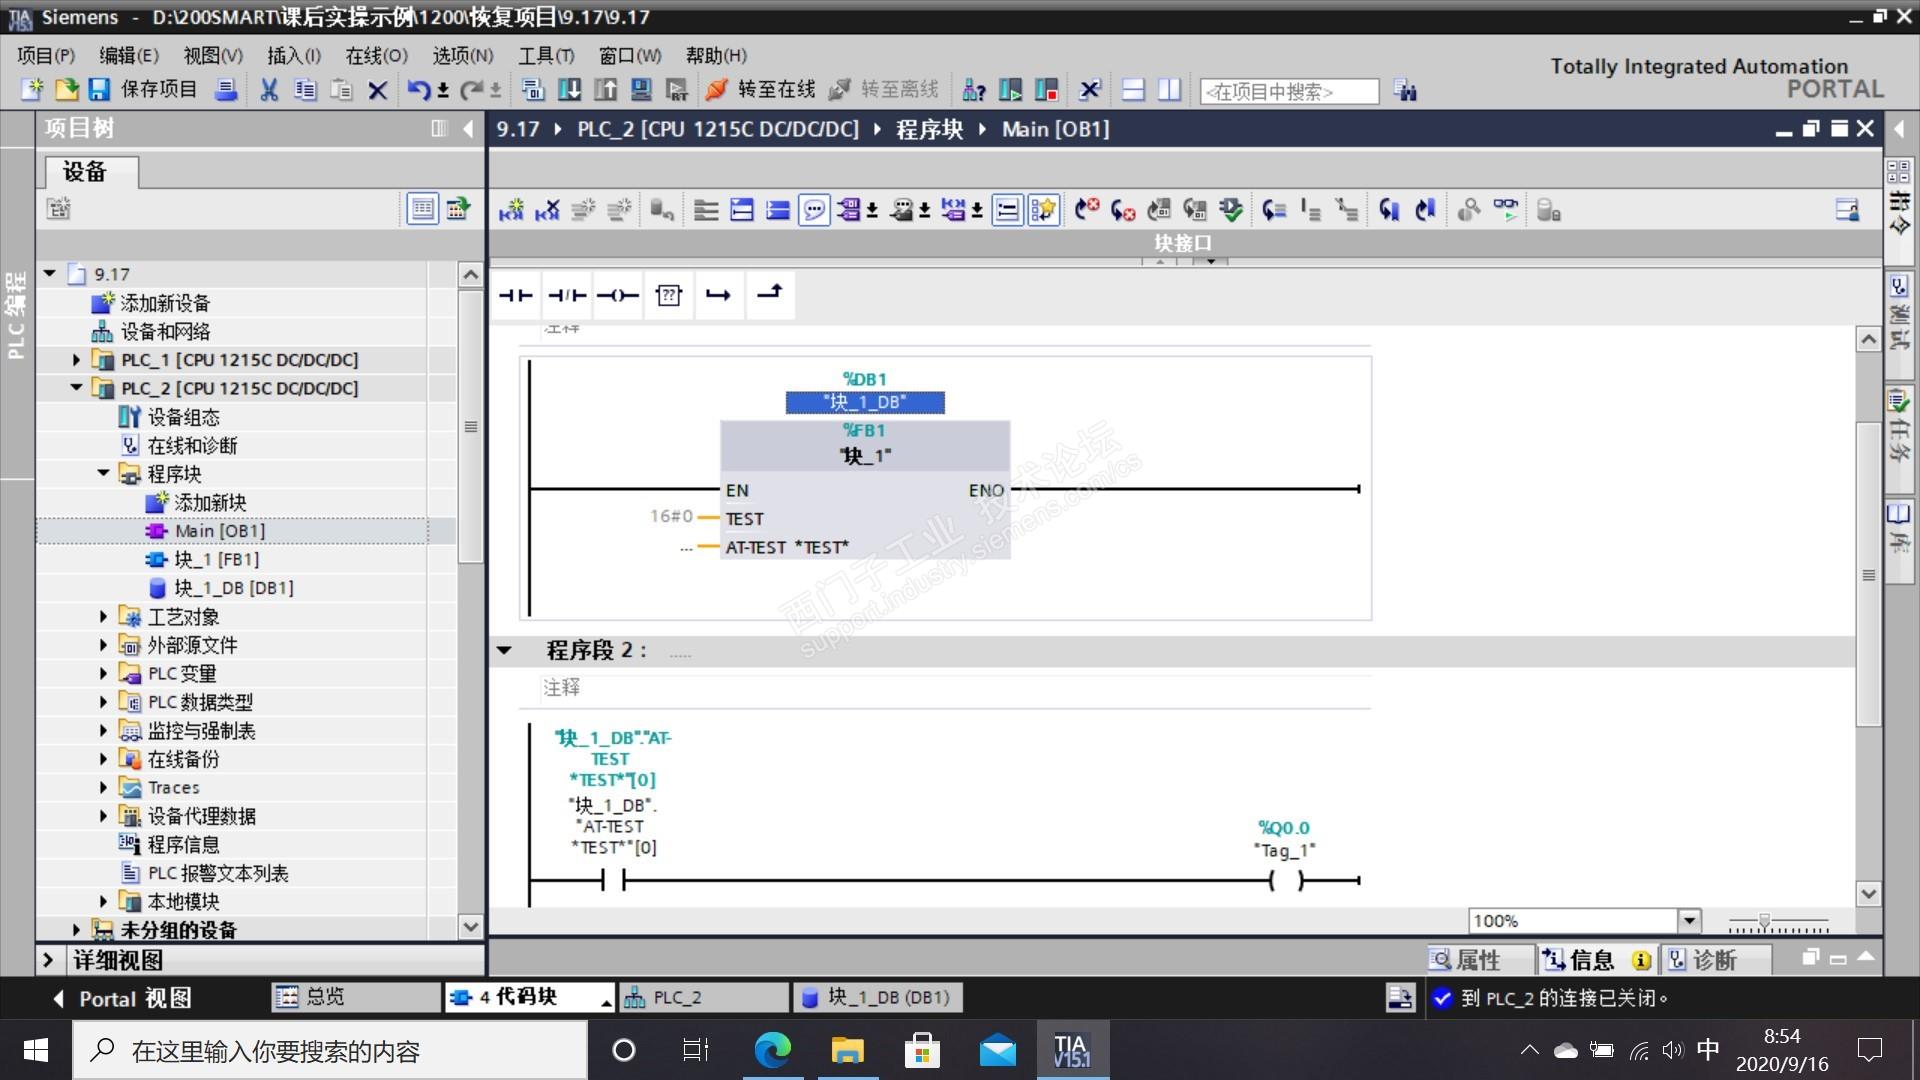Open the 块_1 [FB1] block
This screenshot has height=1080, width=1920.
(x=216, y=559)
